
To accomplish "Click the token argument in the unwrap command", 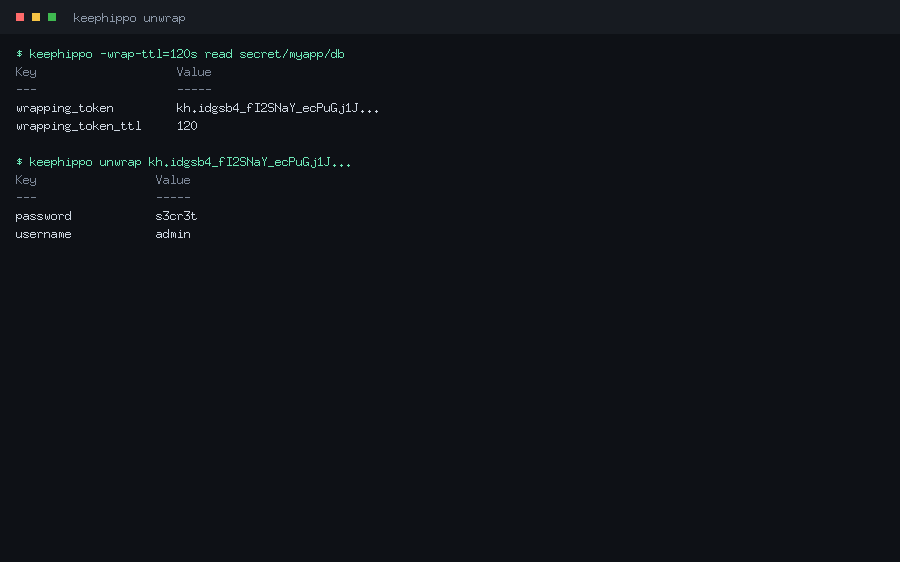I will click(x=250, y=162).
